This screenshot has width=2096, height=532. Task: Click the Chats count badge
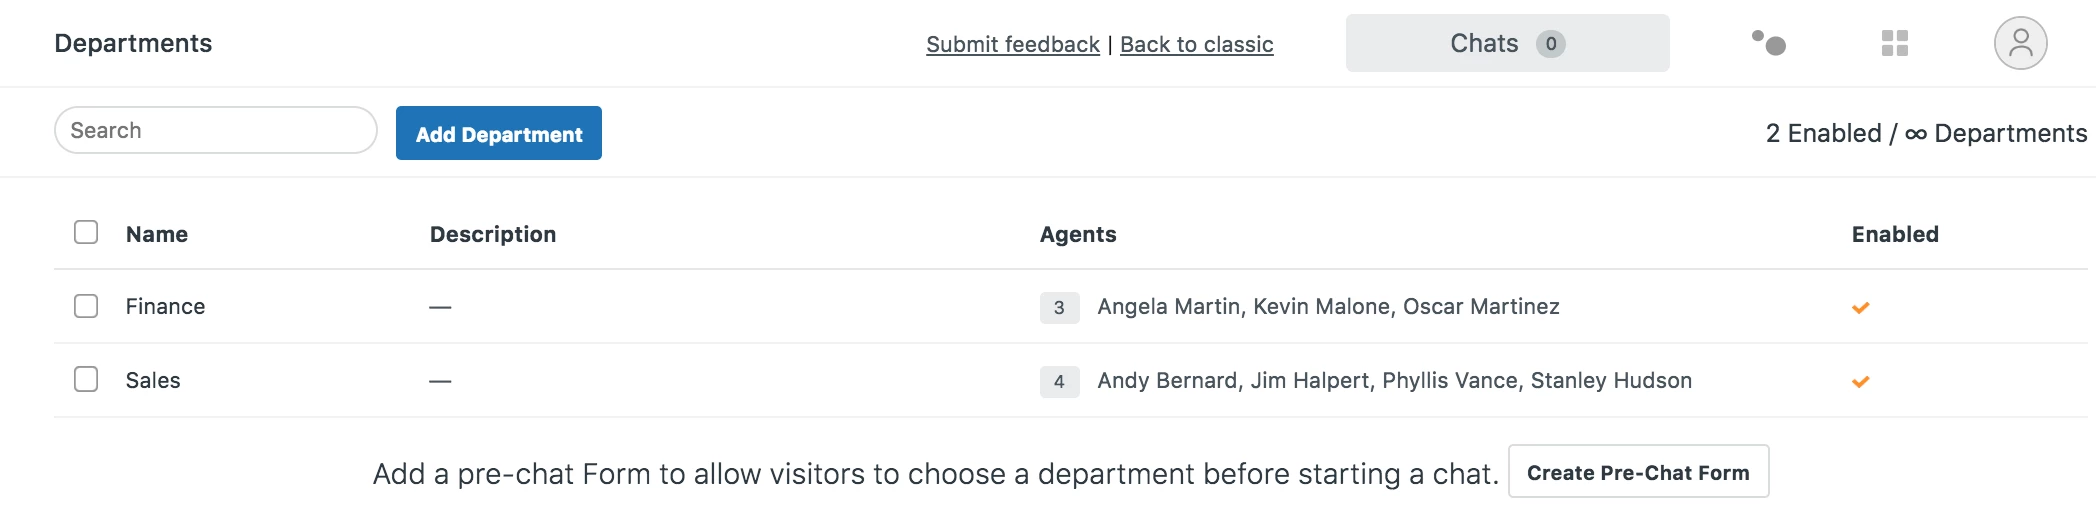[1550, 44]
